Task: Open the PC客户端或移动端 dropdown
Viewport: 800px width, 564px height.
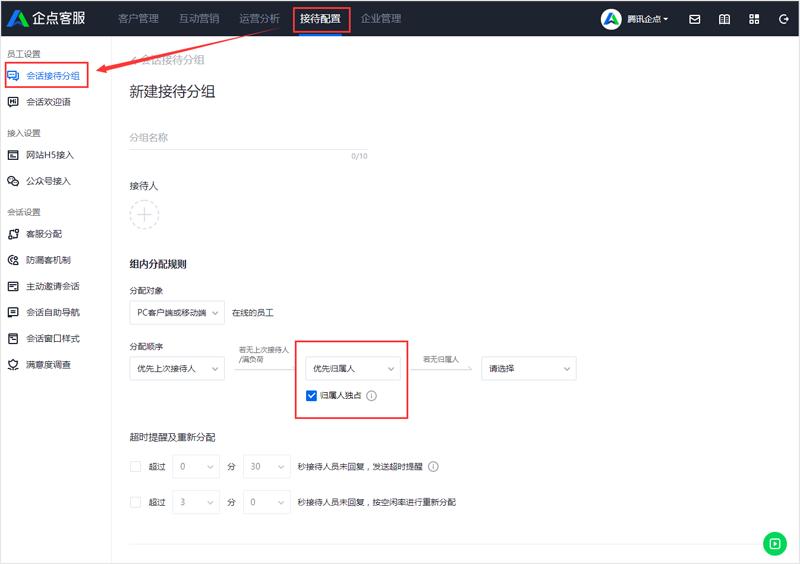Action: (177, 312)
